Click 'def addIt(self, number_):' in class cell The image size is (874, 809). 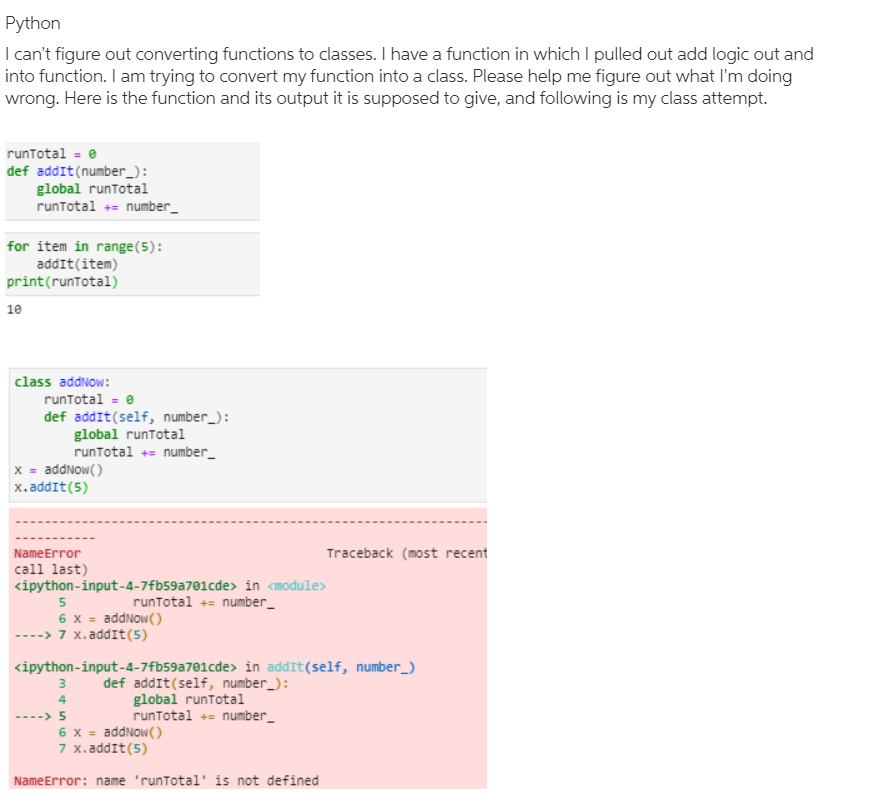pos(137,417)
